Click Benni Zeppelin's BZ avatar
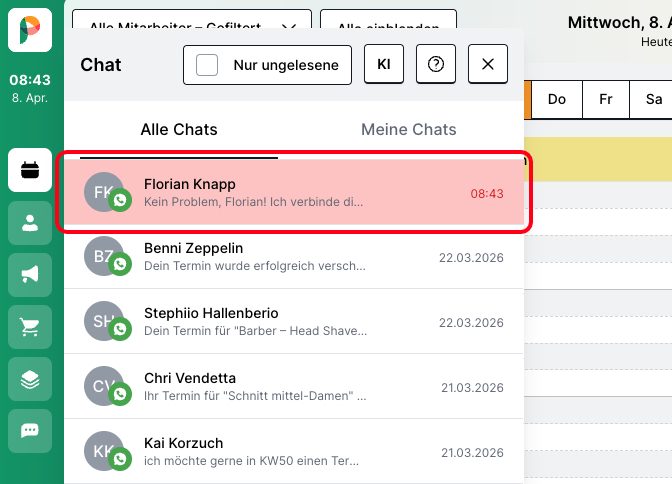Viewport: 672px width, 484px height. click(104, 256)
